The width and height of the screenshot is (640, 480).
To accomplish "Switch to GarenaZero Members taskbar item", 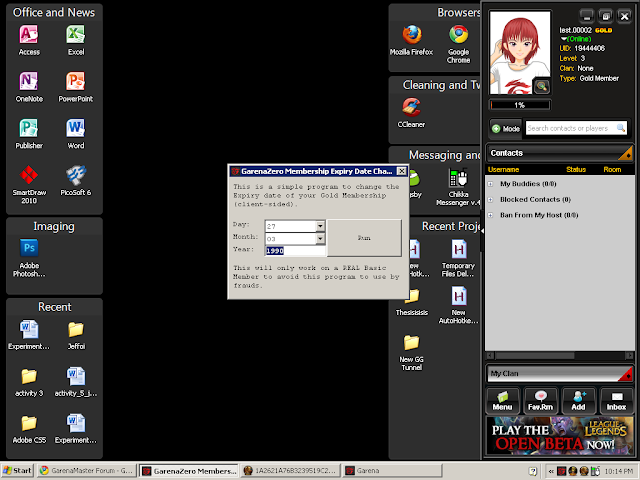I will 189,471.
